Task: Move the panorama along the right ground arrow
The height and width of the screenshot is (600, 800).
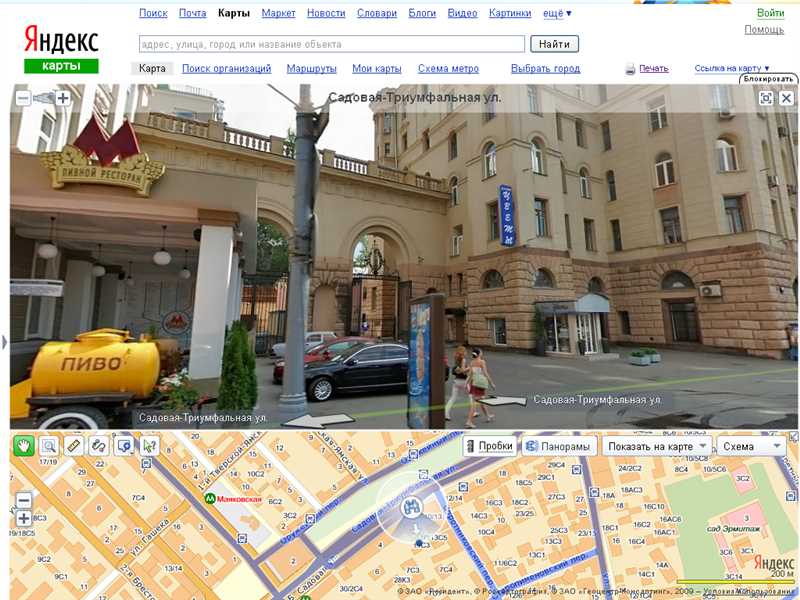Action: coord(503,401)
